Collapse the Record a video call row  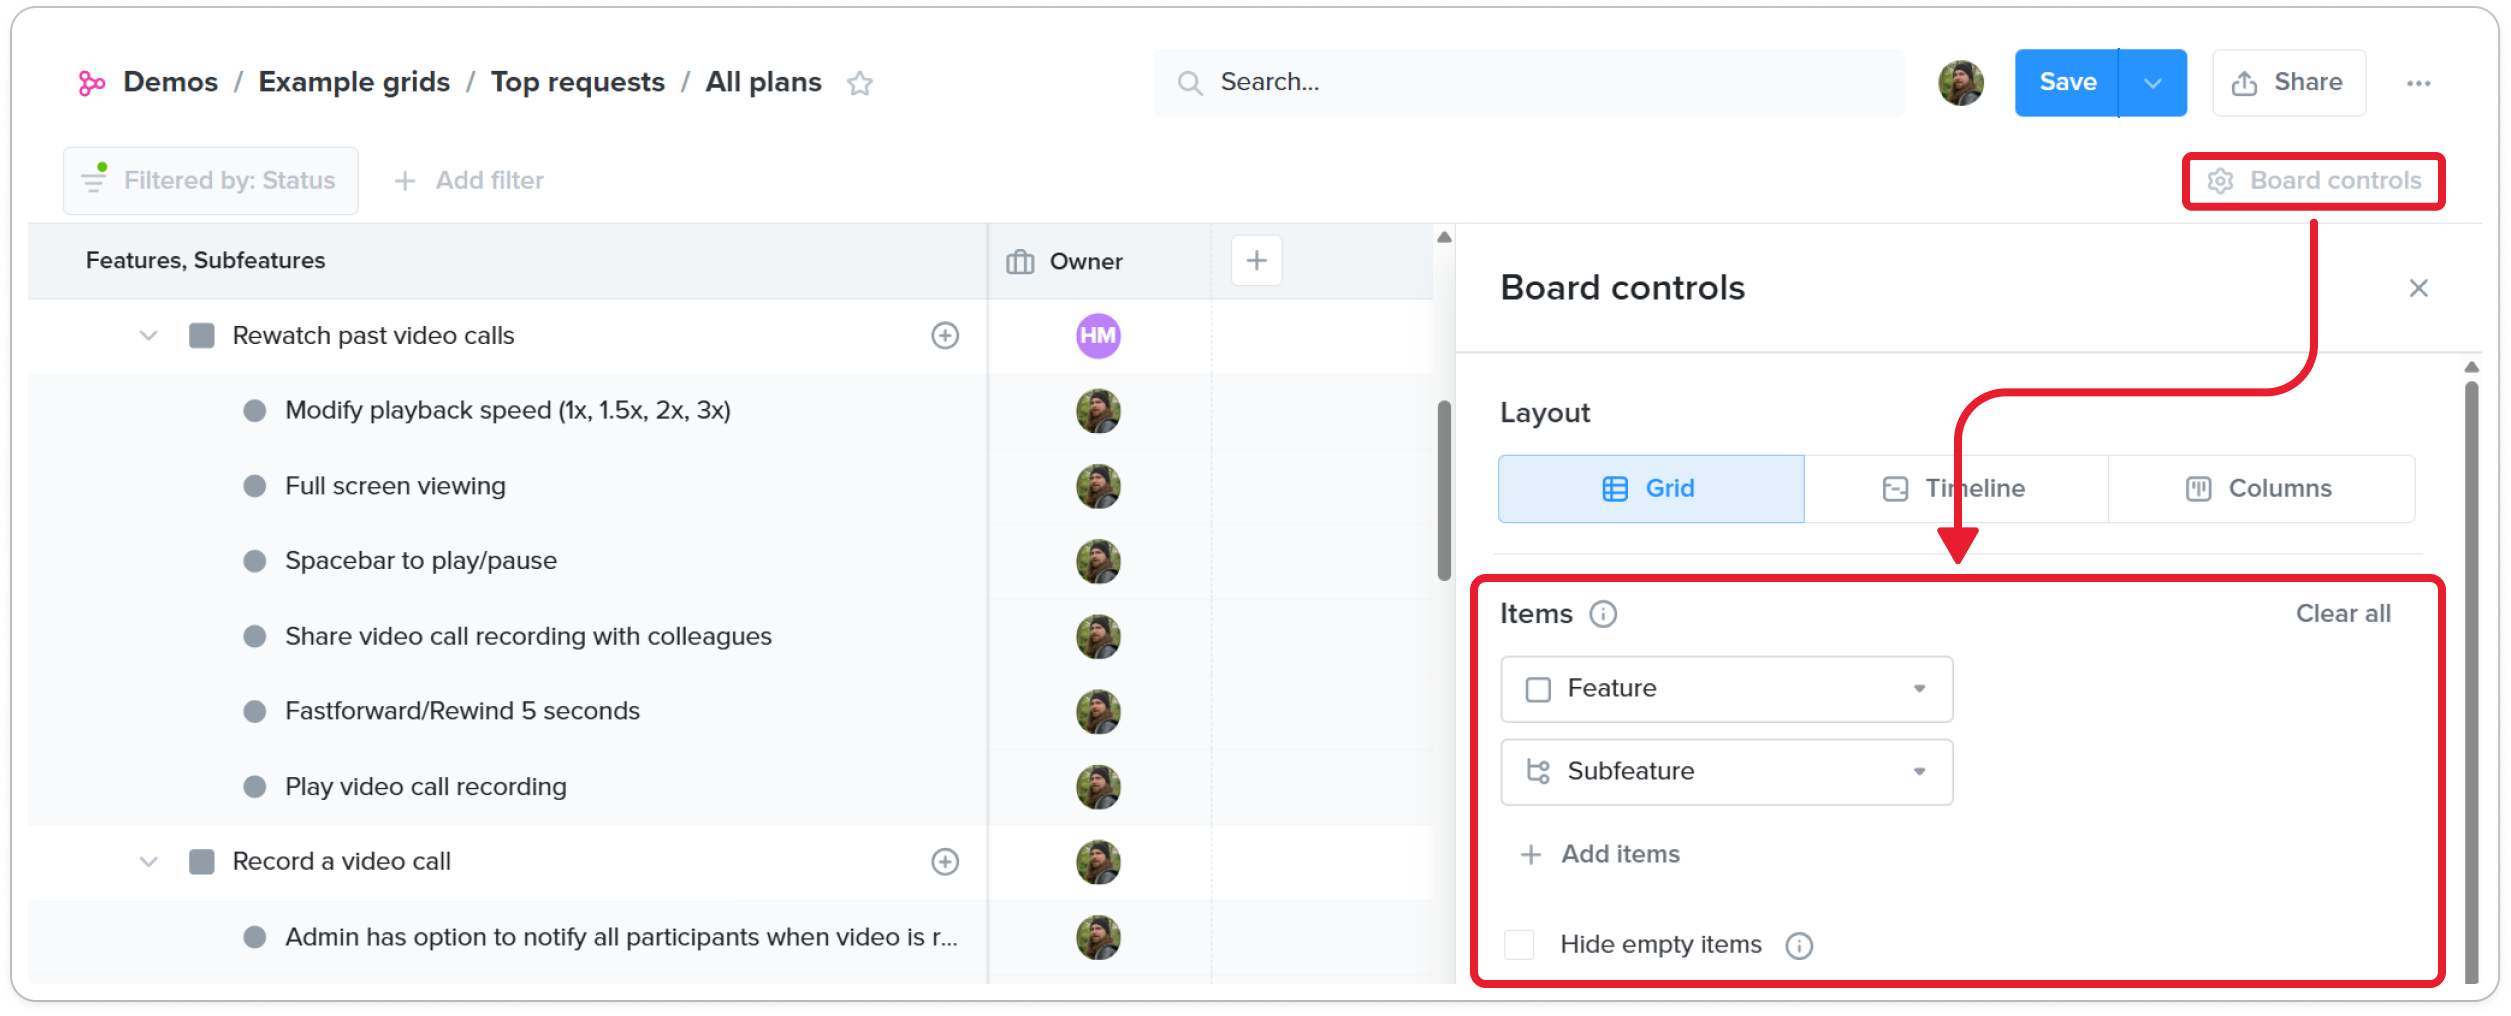point(149,861)
